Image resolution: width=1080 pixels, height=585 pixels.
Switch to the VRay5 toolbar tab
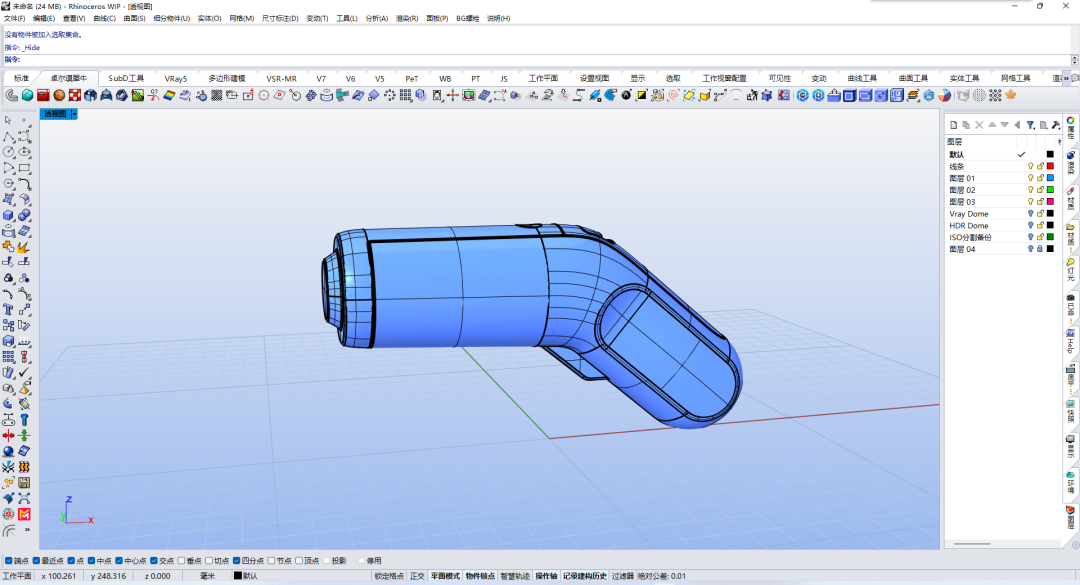[176, 79]
